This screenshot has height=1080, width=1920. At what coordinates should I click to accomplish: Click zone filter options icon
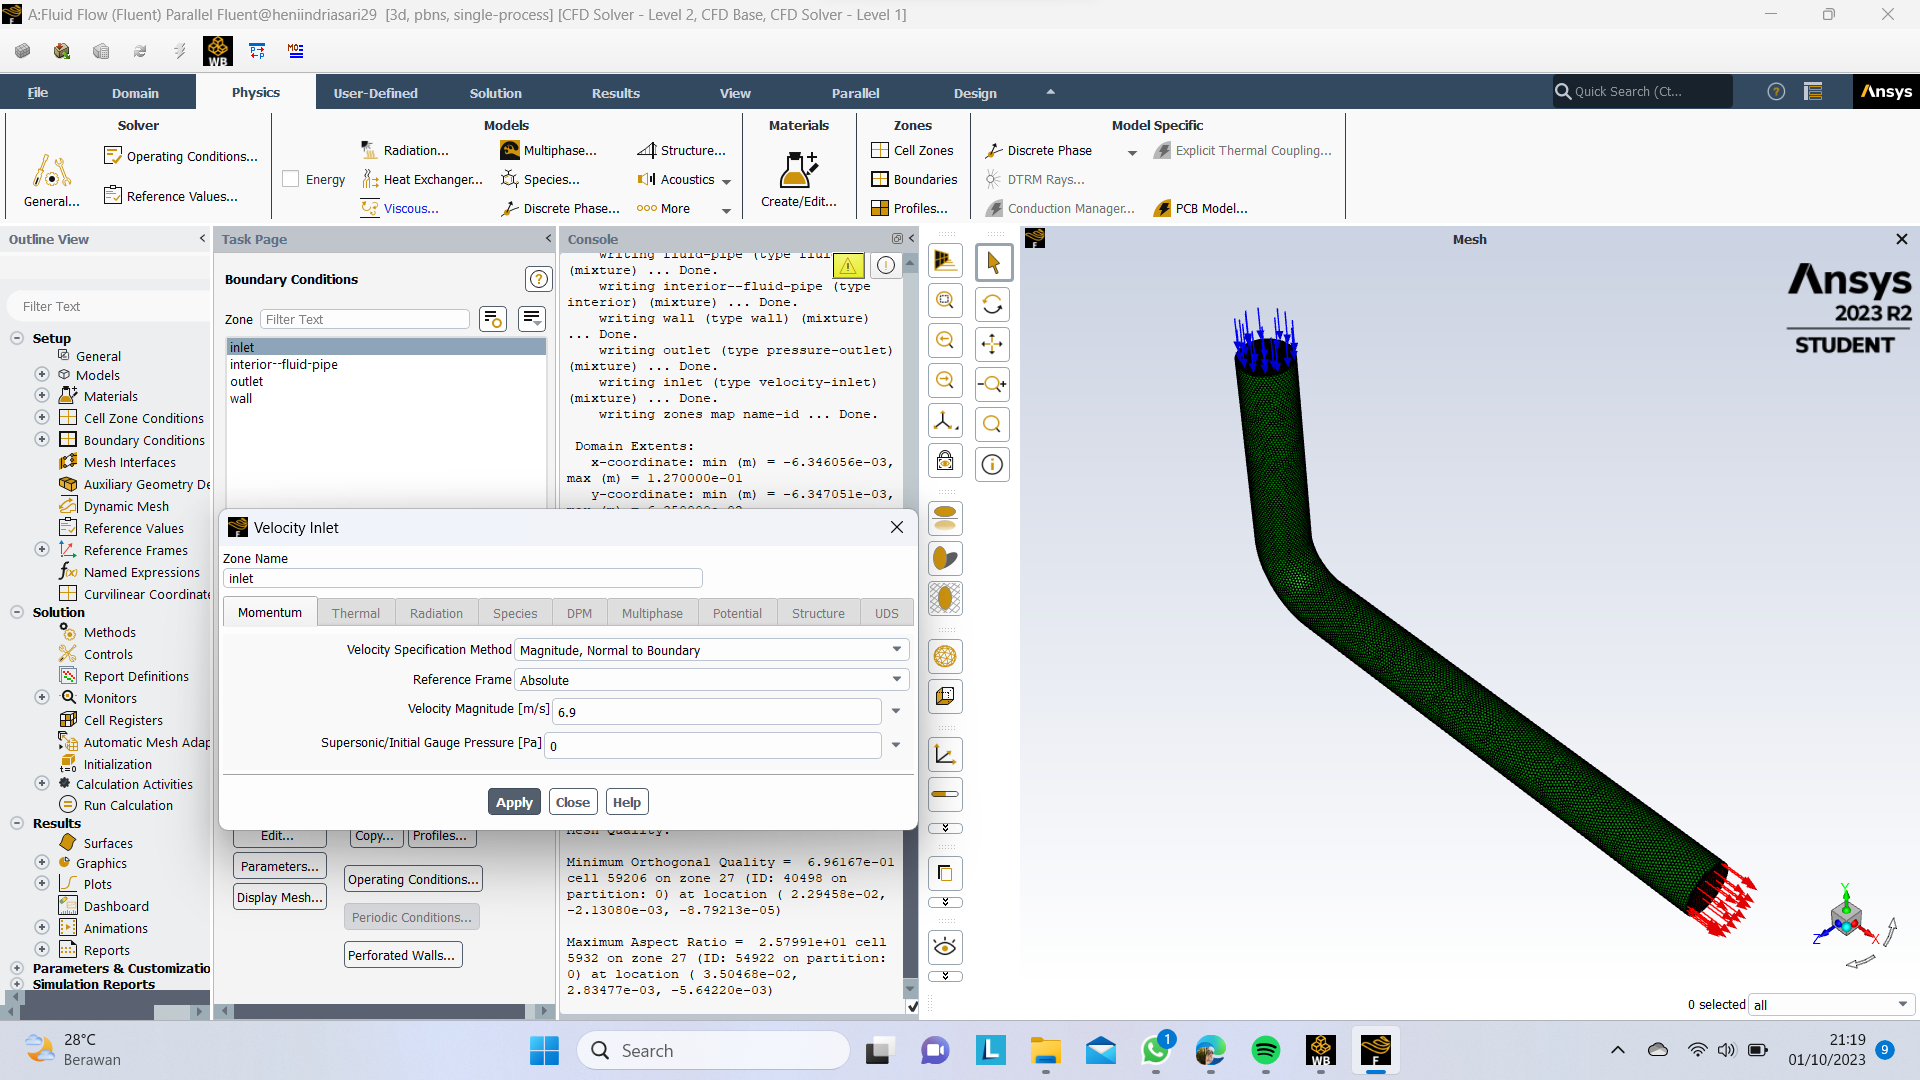point(492,319)
